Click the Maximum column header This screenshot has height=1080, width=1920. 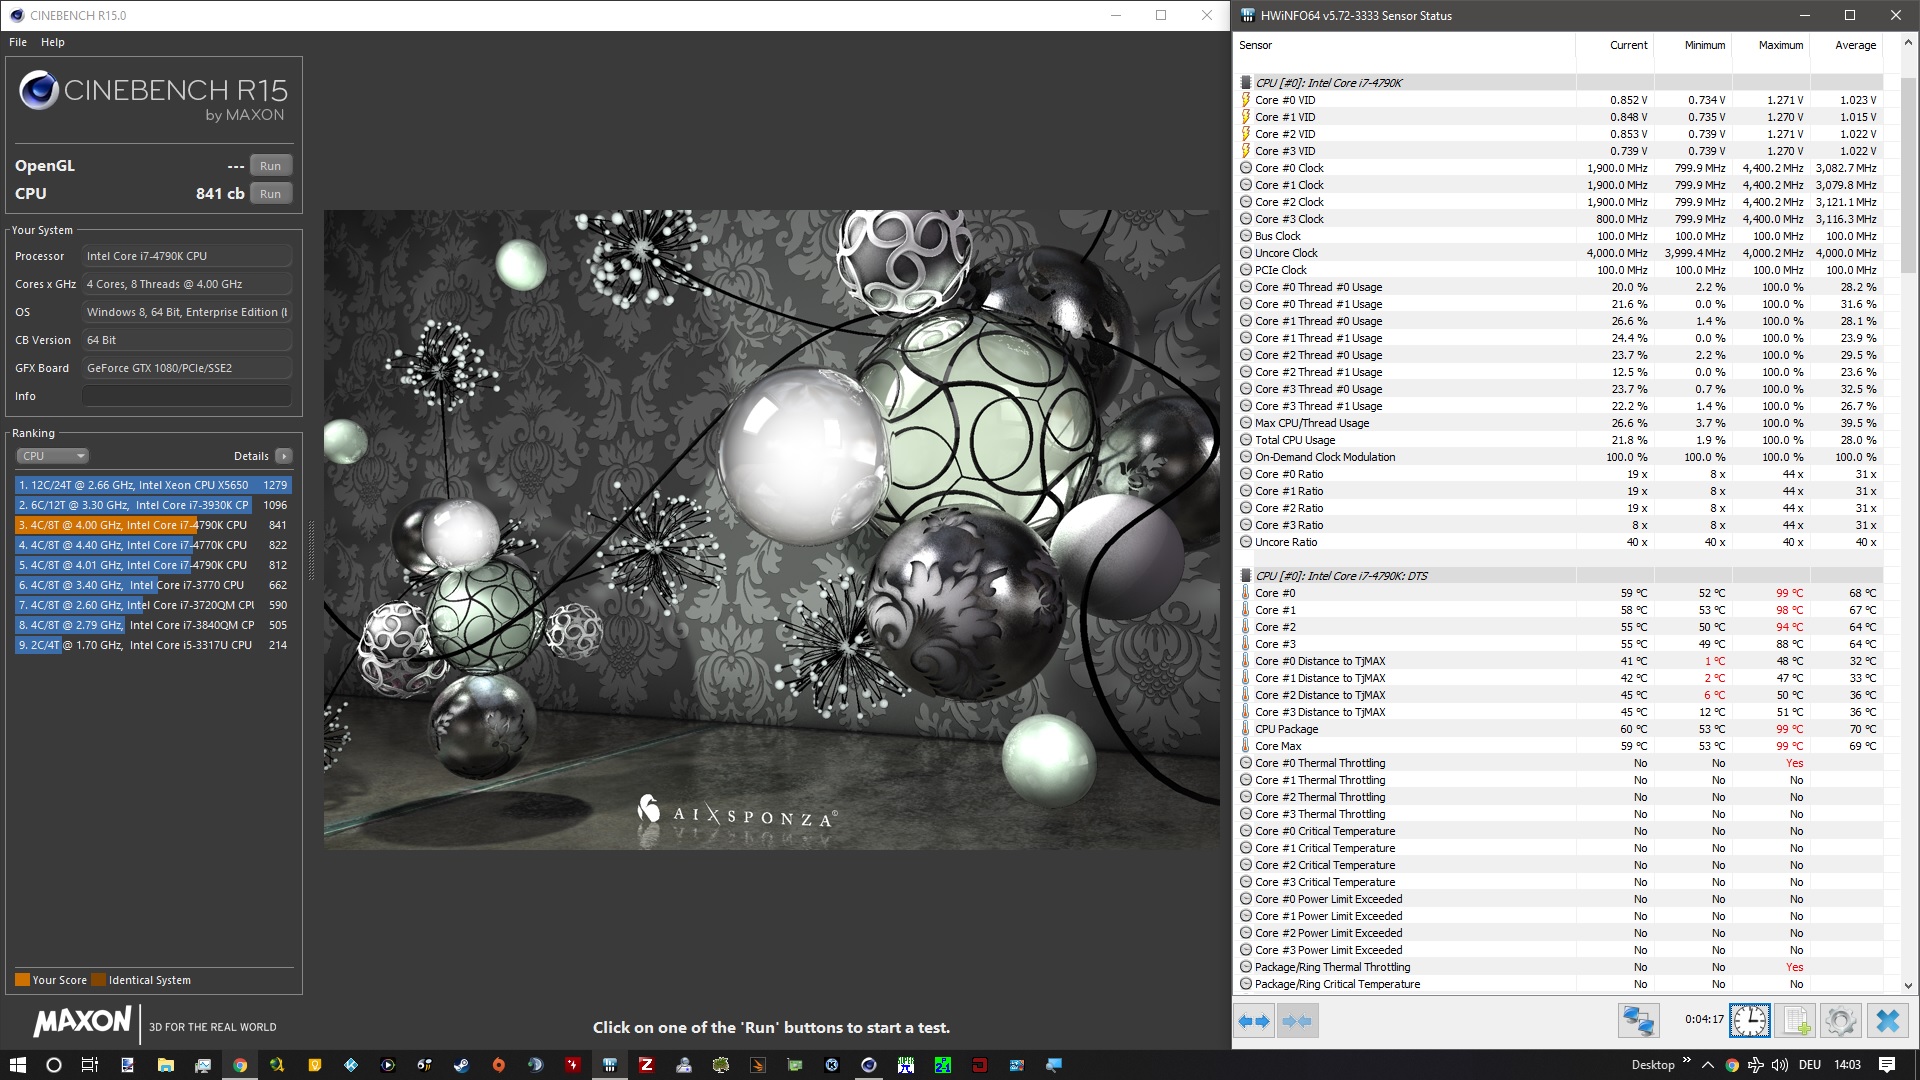[1780, 45]
